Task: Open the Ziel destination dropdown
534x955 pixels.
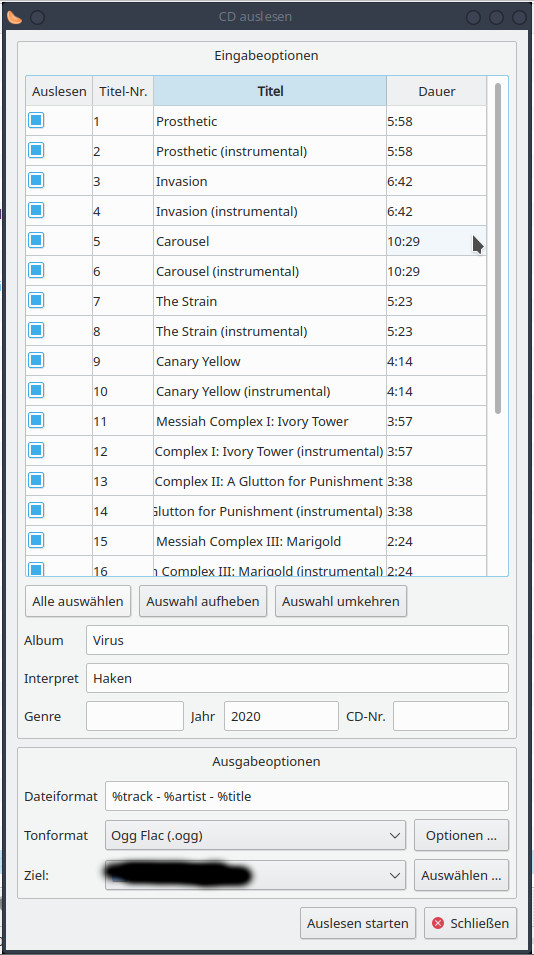Action: (255, 875)
